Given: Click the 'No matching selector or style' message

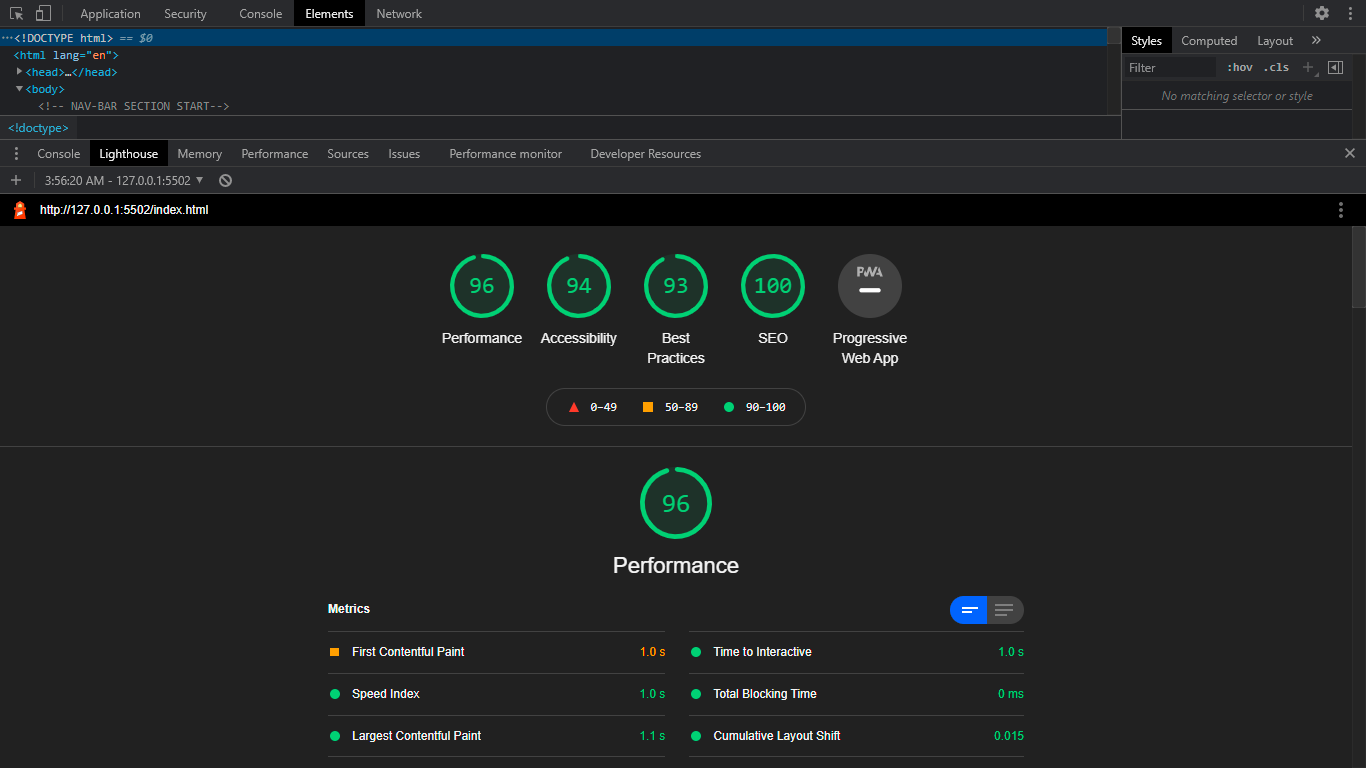Looking at the screenshot, I should click(1237, 96).
